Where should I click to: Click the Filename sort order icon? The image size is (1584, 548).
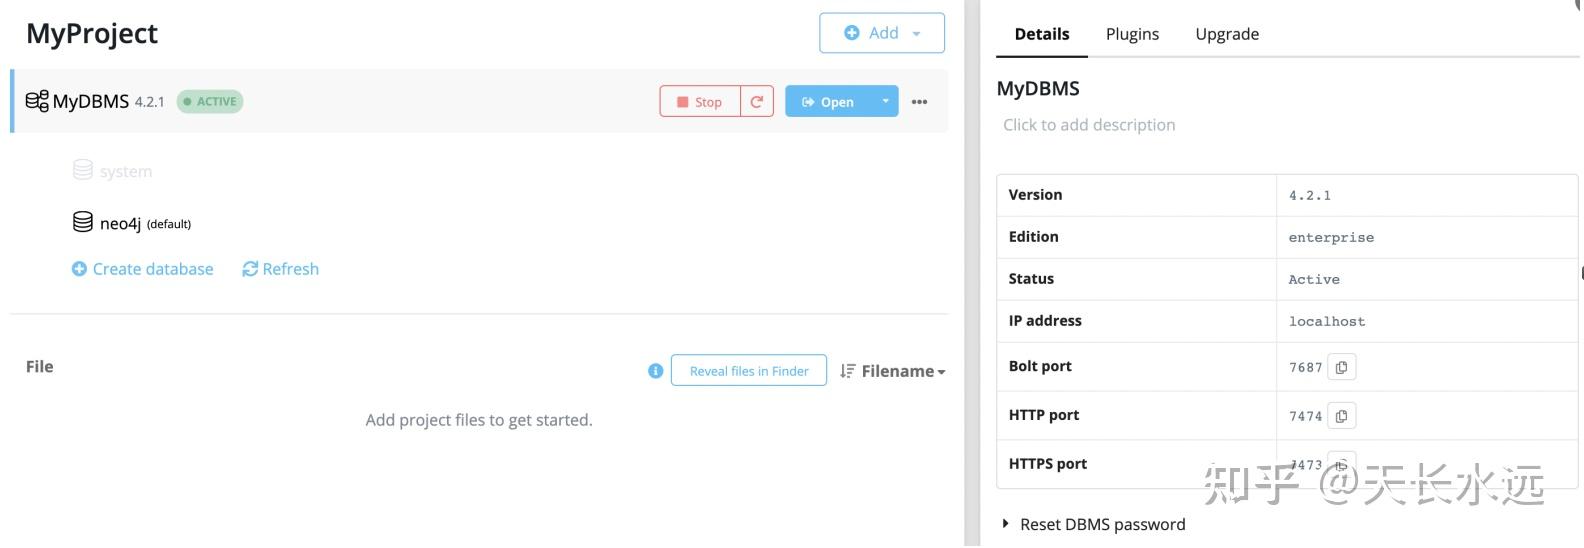tap(848, 371)
